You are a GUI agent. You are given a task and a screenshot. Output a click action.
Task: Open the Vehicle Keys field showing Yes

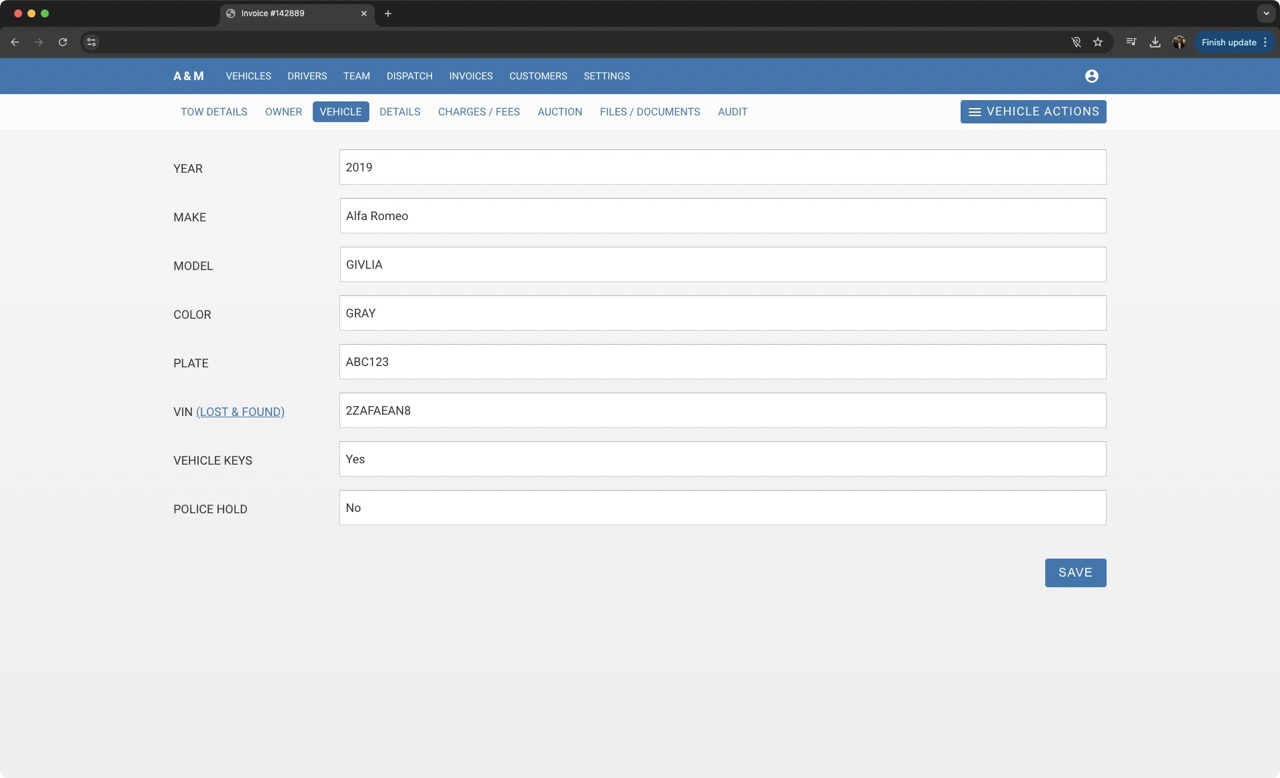click(722, 459)
